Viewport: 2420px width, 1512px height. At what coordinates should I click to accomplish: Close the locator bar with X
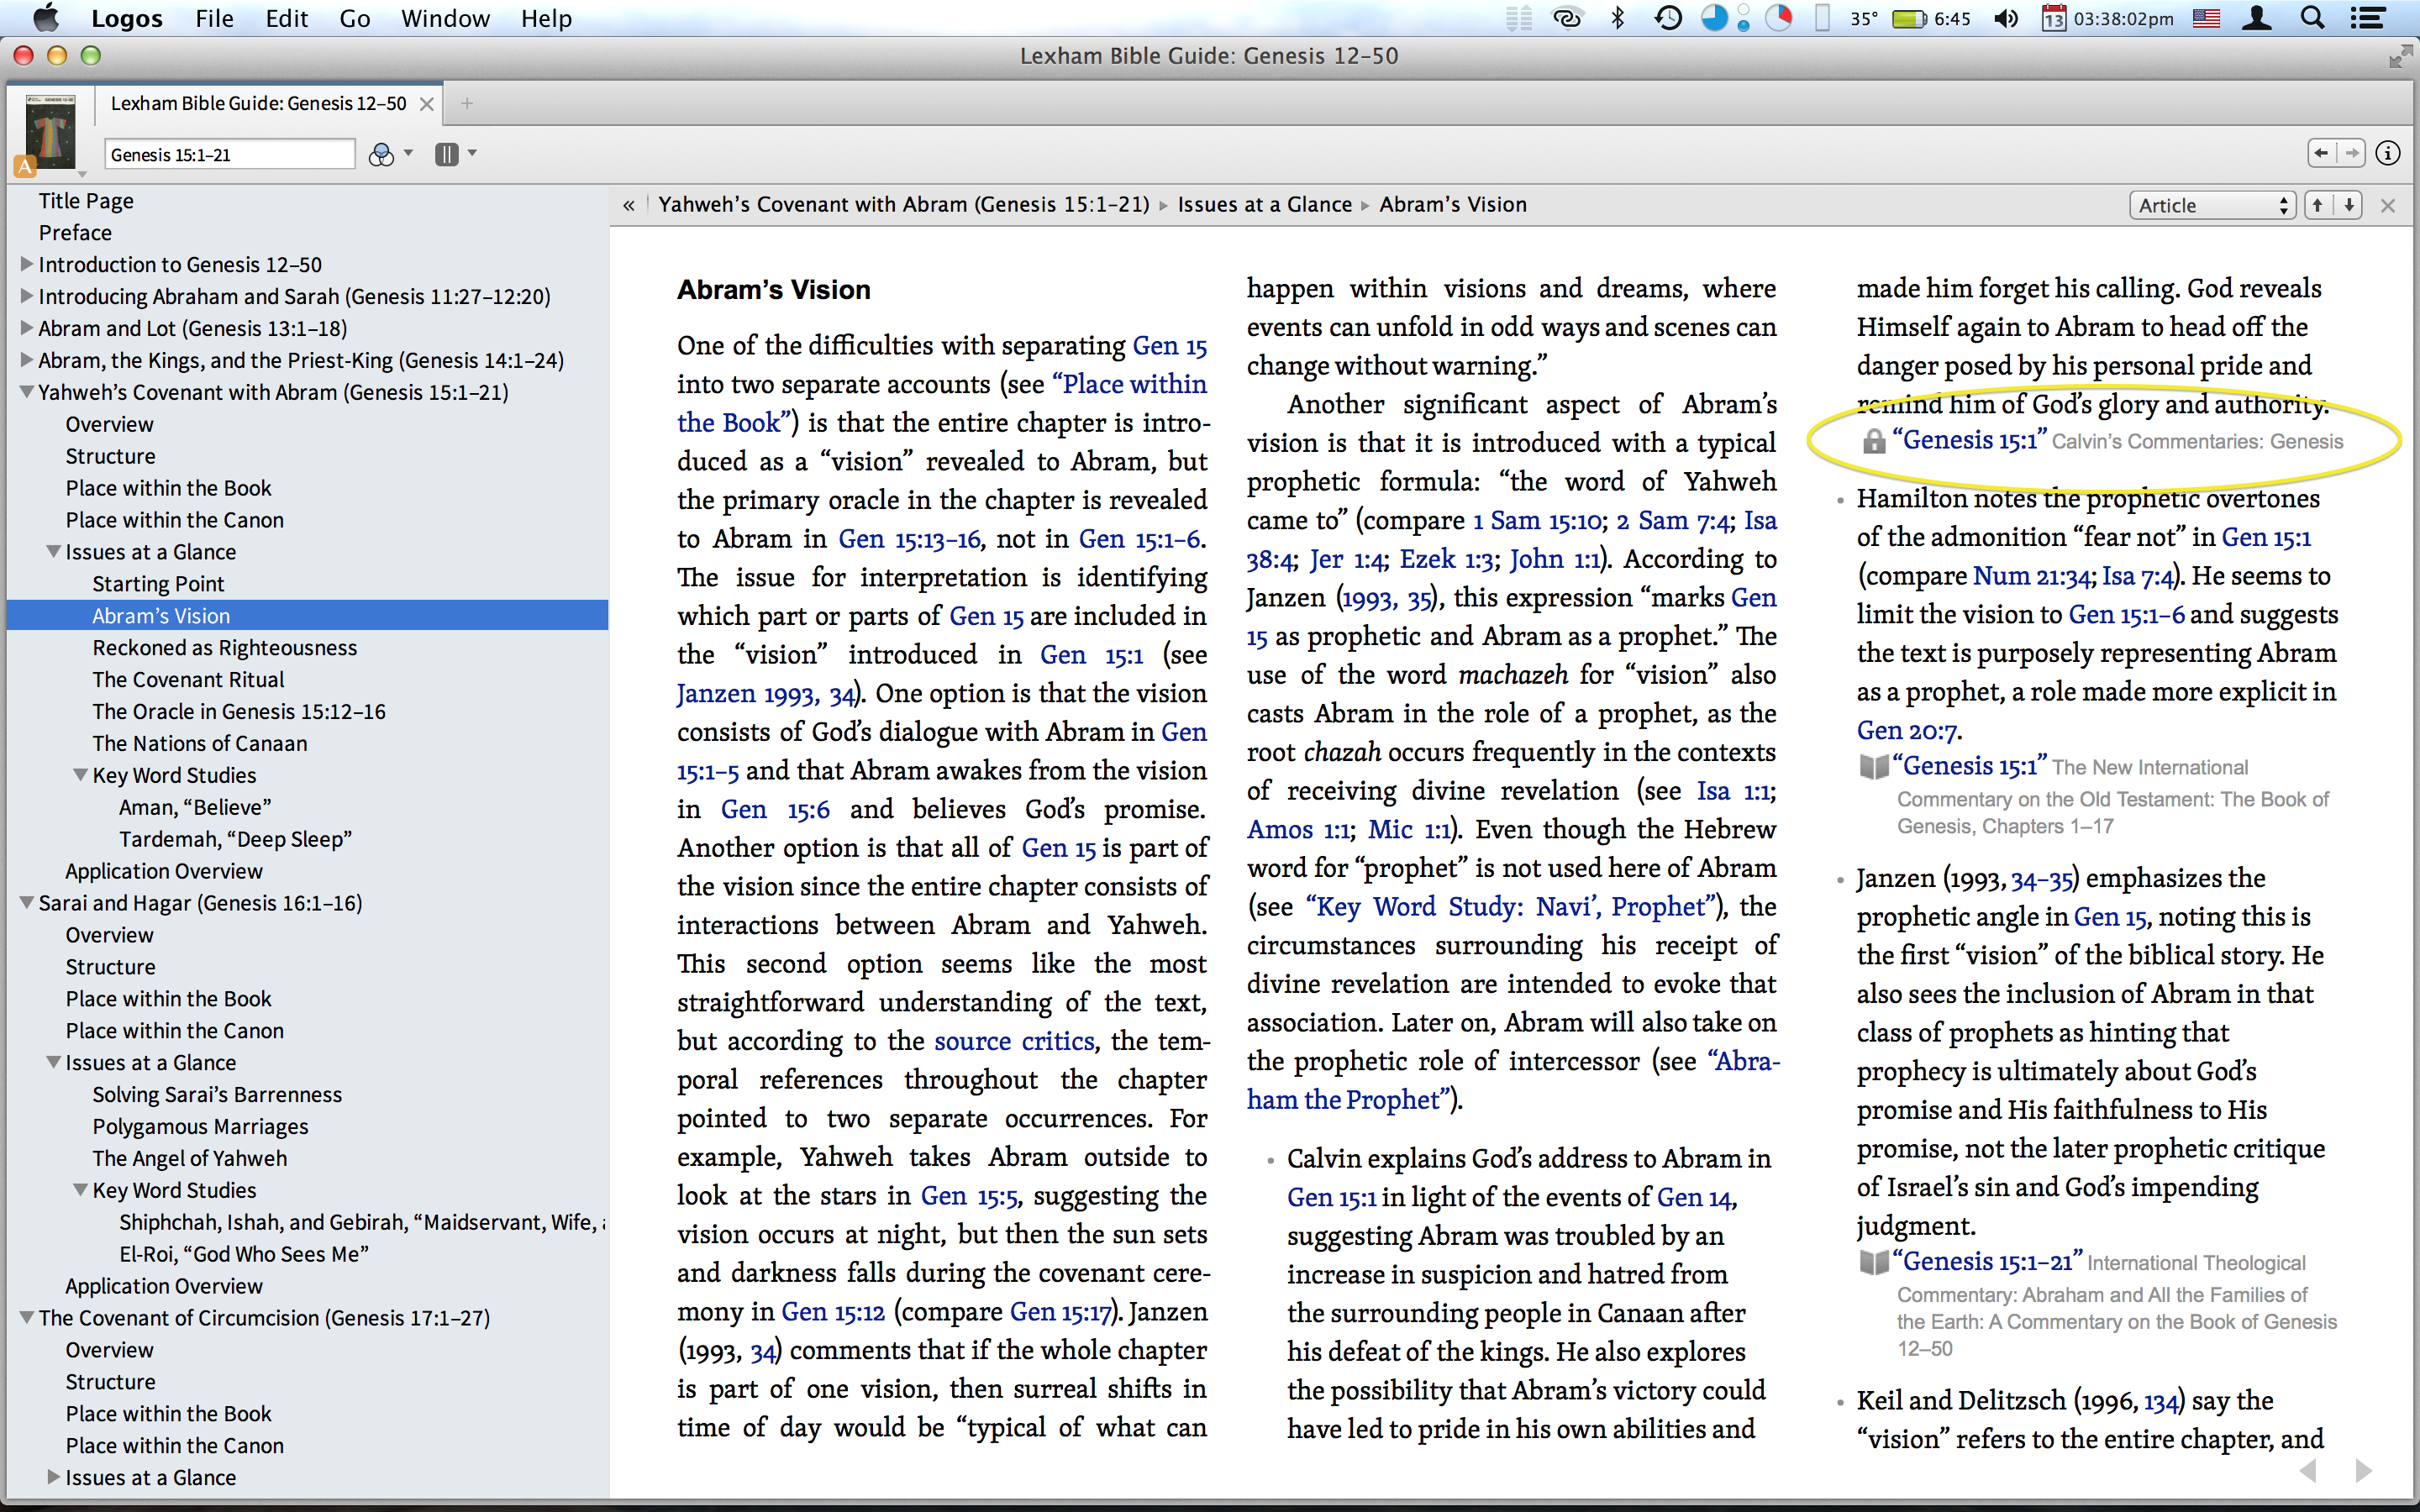point(2388,205)
